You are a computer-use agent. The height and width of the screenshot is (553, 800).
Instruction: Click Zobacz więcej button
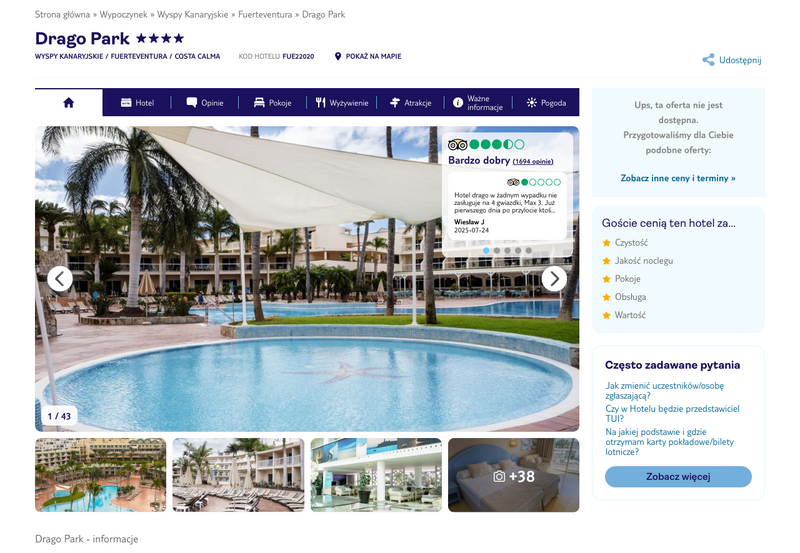678,476
